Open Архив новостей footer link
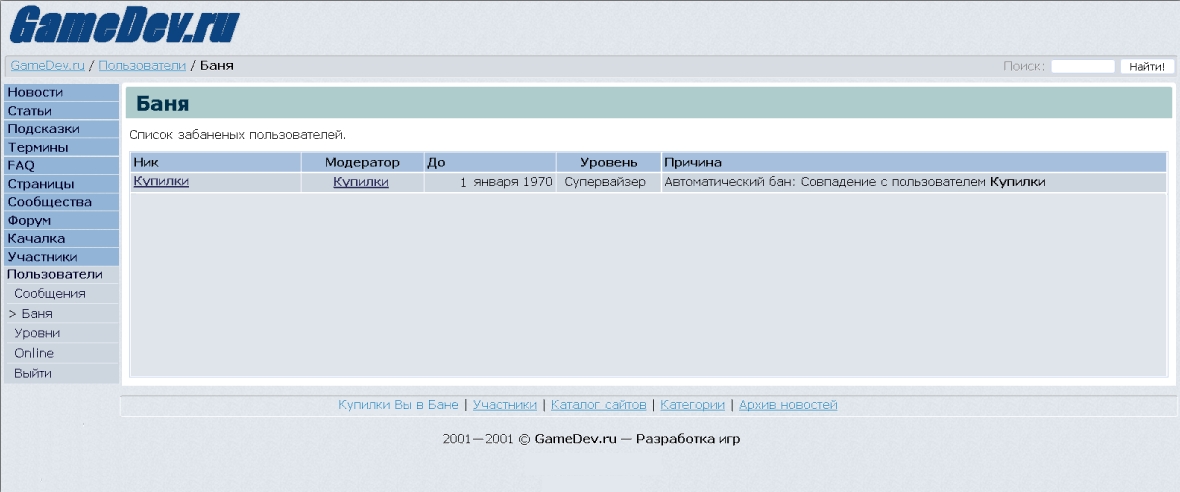 click(788, 405)
